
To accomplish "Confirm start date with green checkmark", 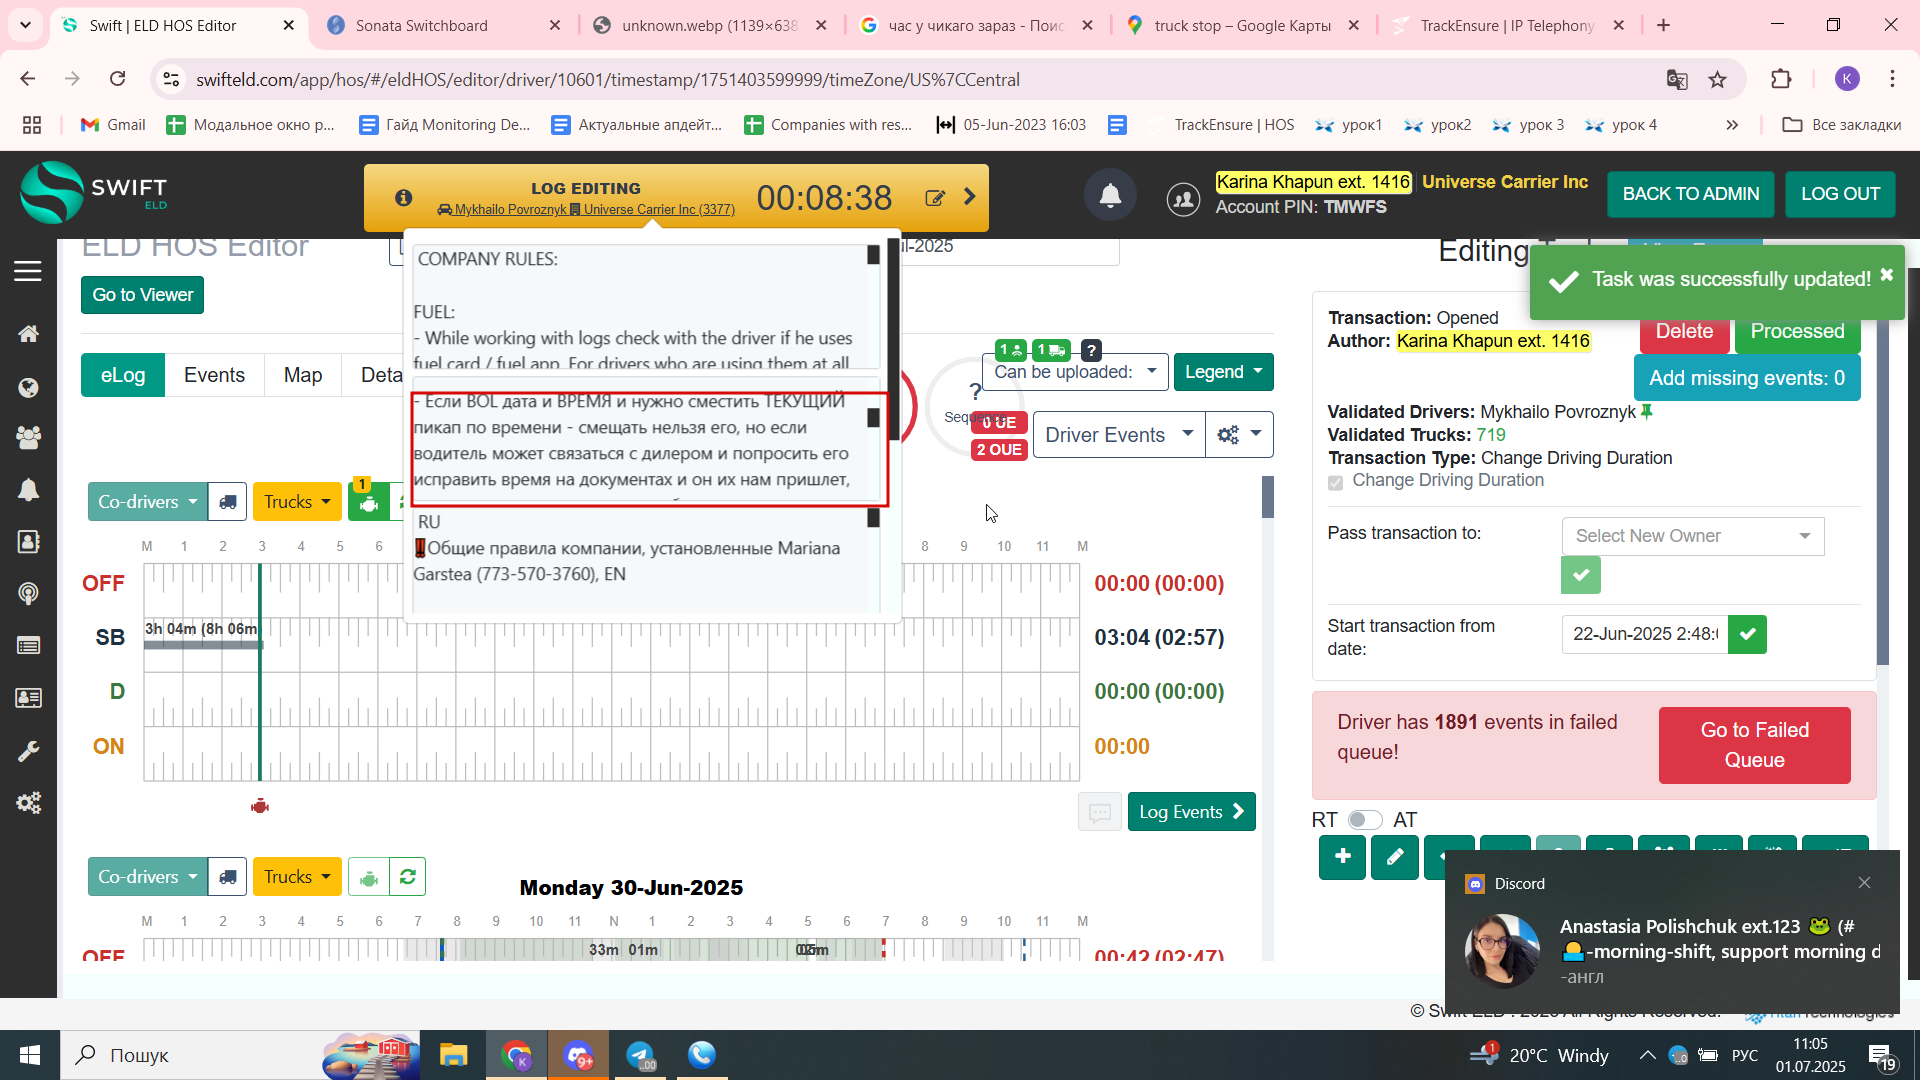I will tap(1747, 634).
